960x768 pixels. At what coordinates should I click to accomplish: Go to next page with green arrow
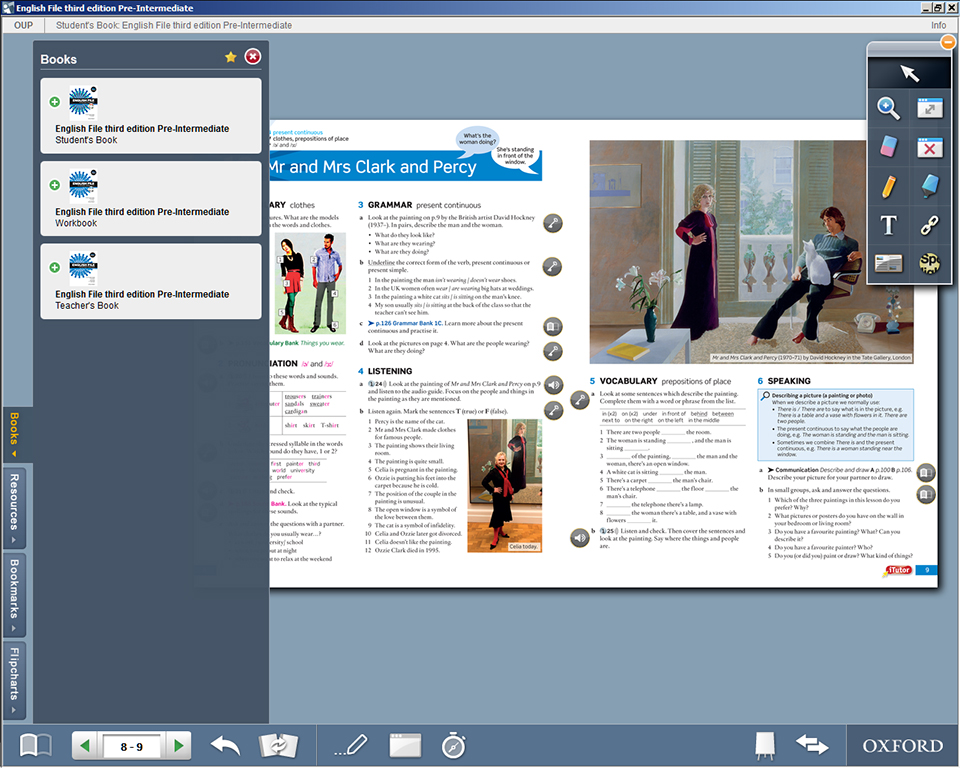pos(177,746)
